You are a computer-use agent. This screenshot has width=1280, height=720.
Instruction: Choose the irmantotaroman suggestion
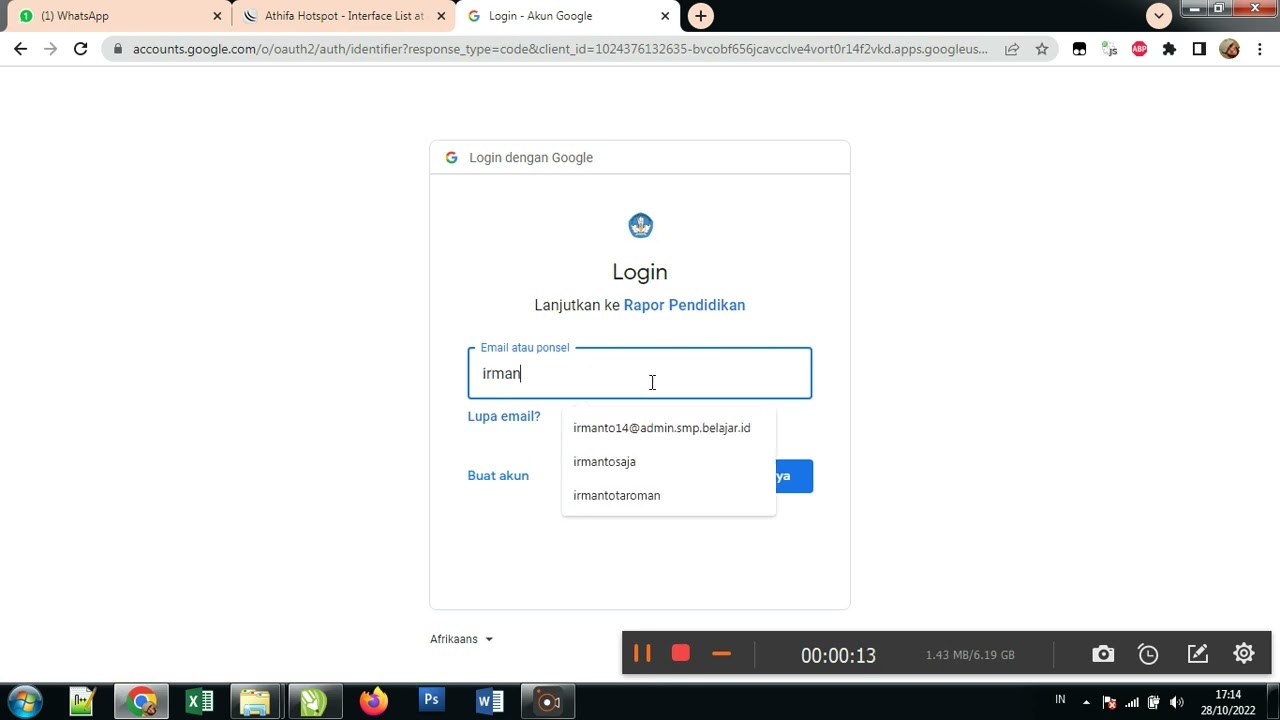(668, 496)
